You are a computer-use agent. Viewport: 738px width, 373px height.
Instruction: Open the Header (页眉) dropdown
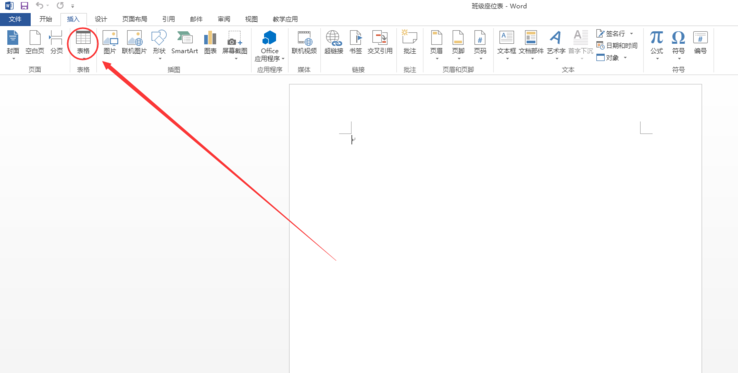pos(436,45)
